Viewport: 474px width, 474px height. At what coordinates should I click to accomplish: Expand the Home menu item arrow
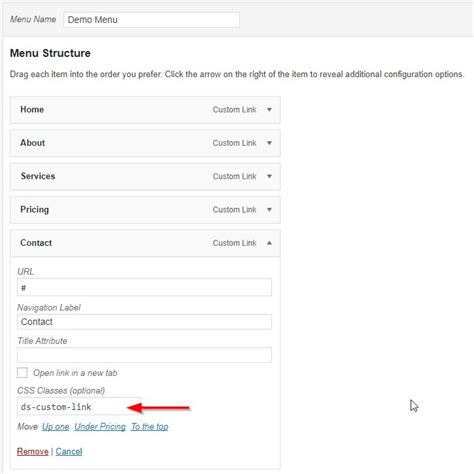(269, 110)
